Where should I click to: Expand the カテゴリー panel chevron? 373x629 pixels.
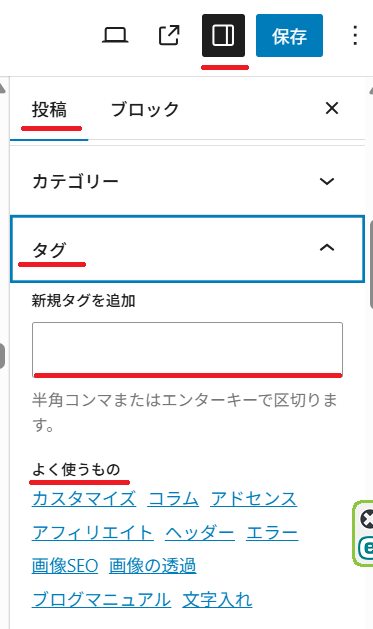[x=327, y=181]
